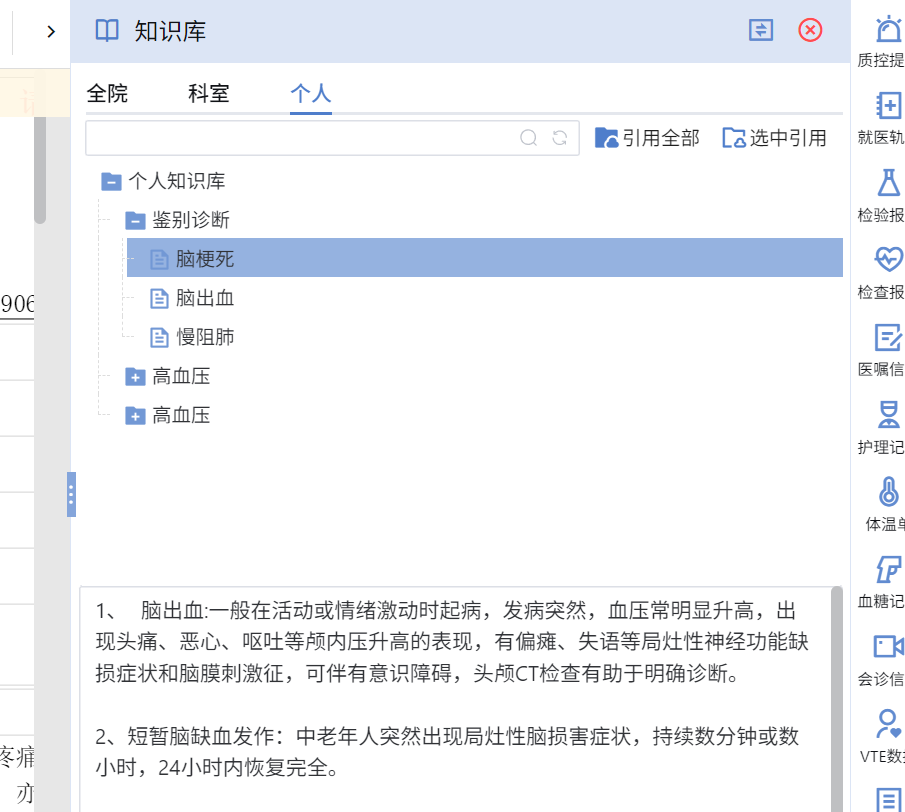Click the 检验报告 flask icon

[887, 183]
